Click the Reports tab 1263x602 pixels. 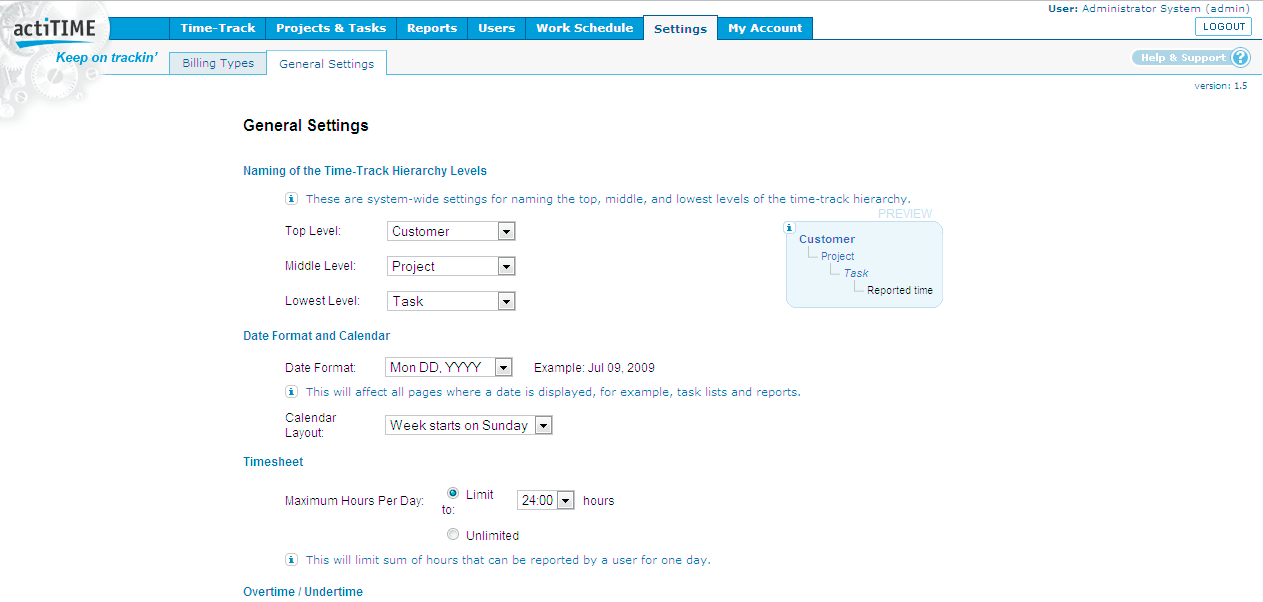432,28
